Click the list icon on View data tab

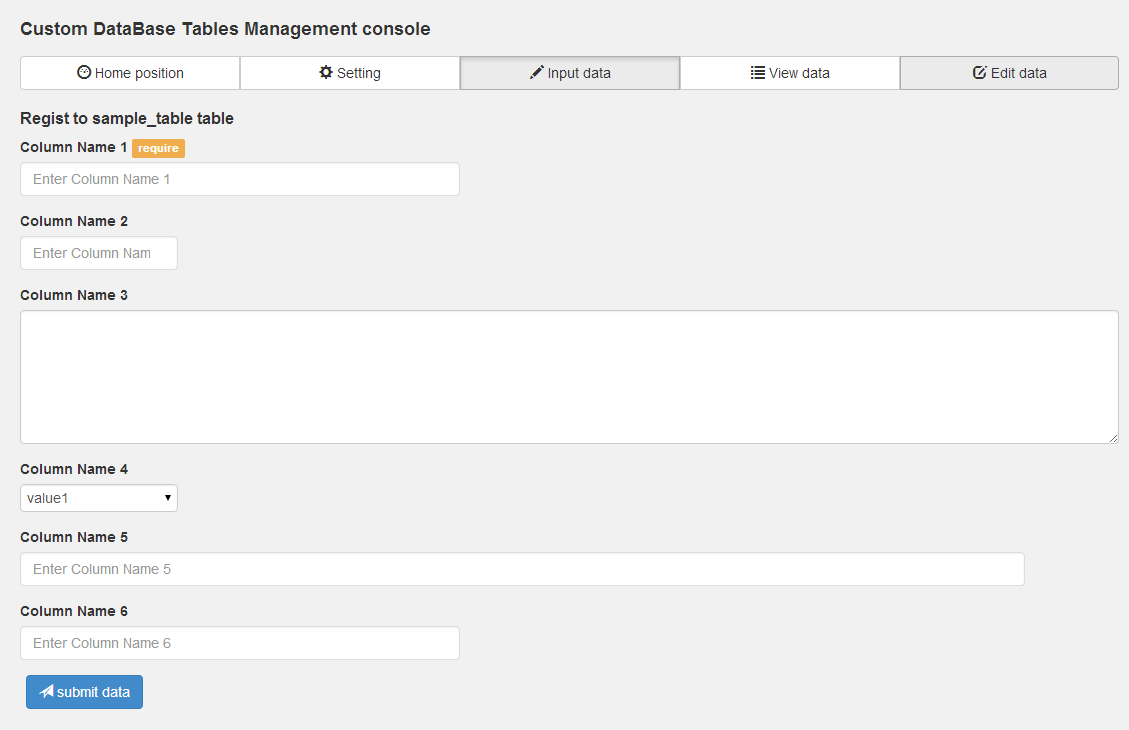click(758, 73)
